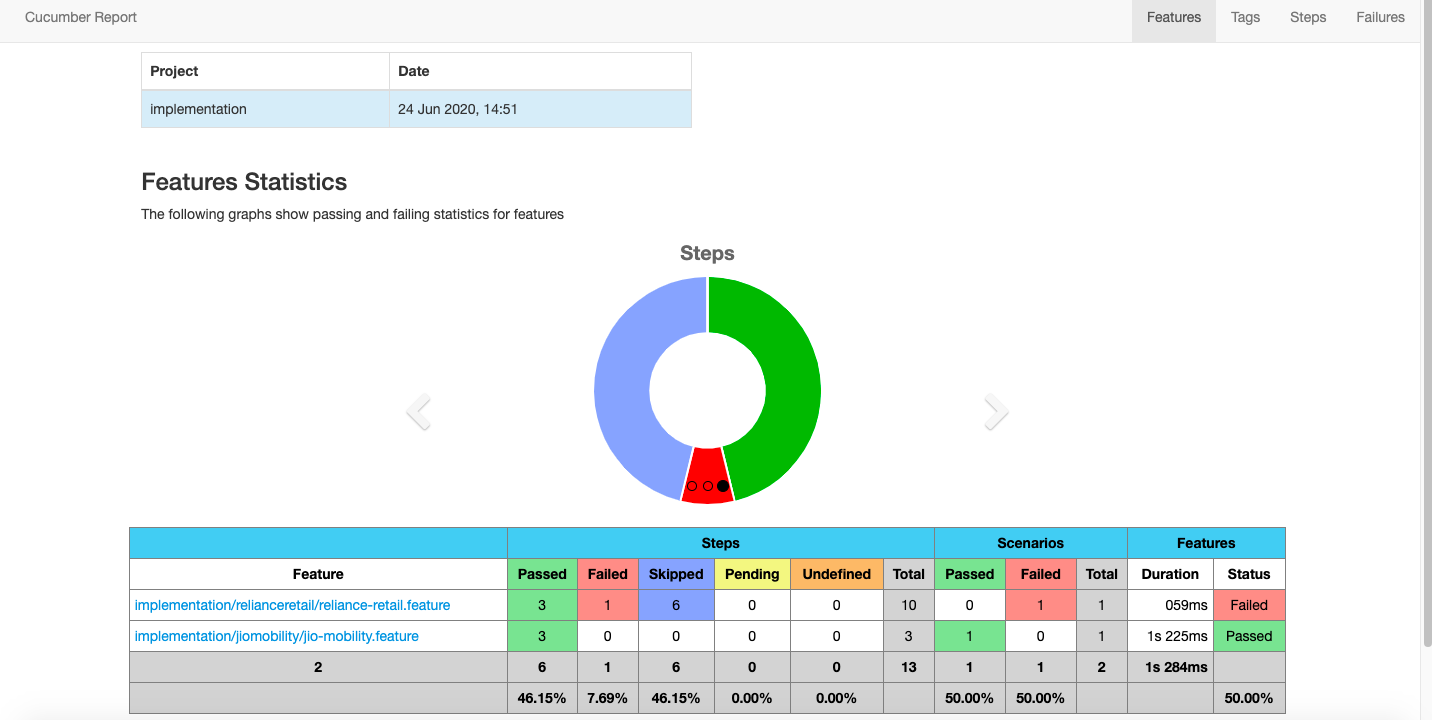1432x720 pixels.
Task: Select the first carousel indicator dot
Action: (692, 486)
